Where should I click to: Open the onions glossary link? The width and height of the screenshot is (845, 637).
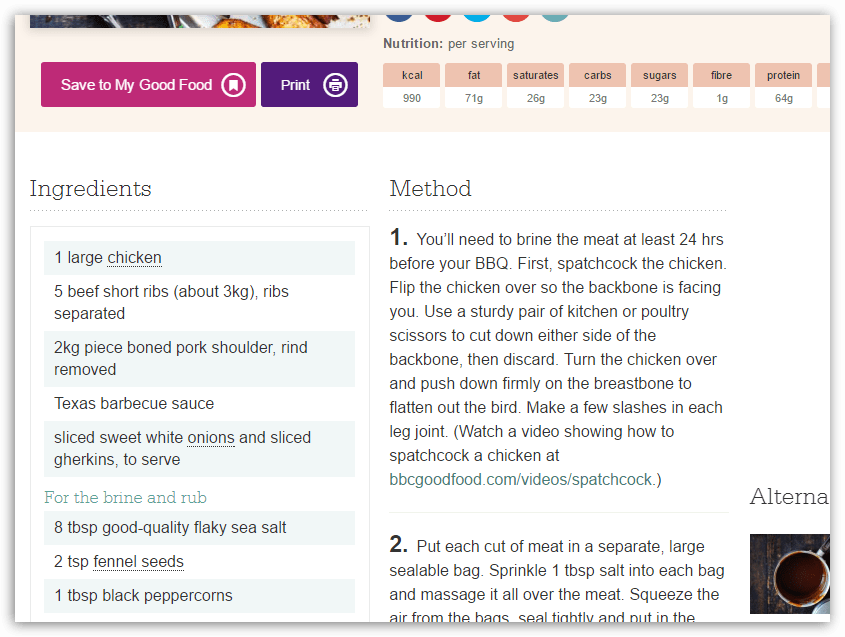click(x=211, y=438)
